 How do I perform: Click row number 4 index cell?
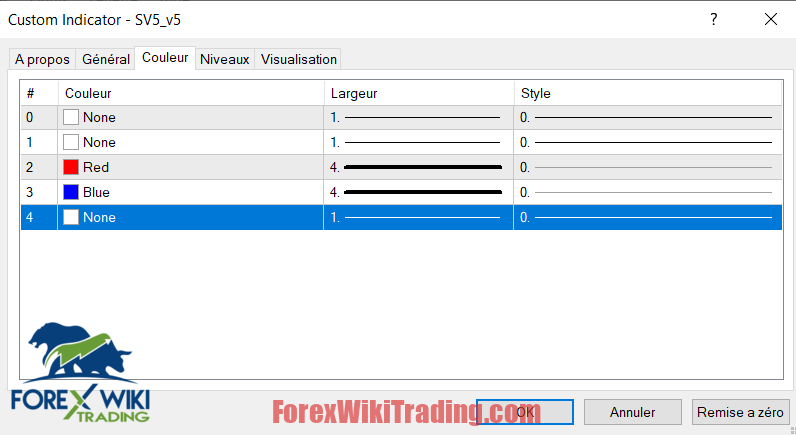coord(39,217)
